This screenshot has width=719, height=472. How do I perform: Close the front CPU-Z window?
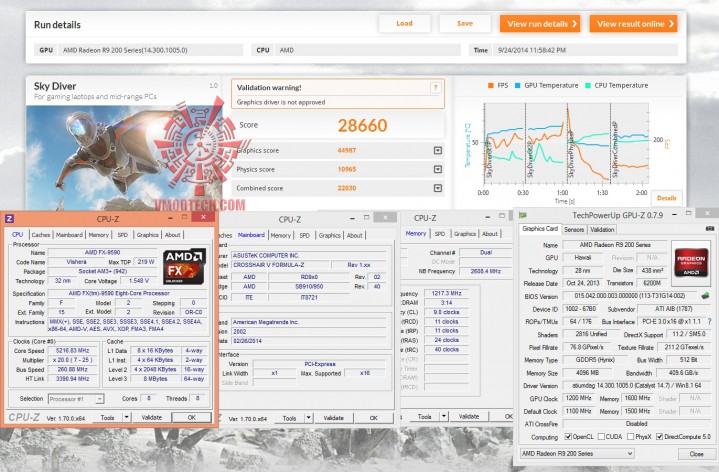203,217
